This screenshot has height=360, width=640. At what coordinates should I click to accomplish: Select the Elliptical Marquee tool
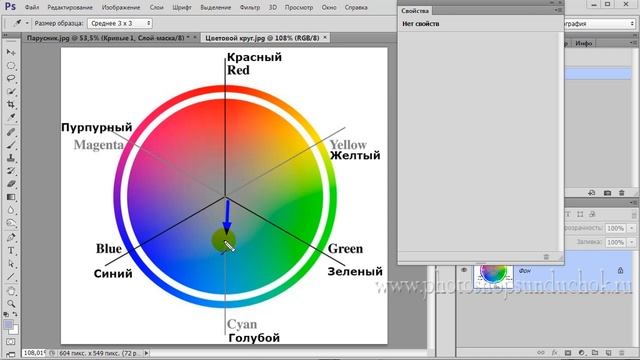(11, 65)
